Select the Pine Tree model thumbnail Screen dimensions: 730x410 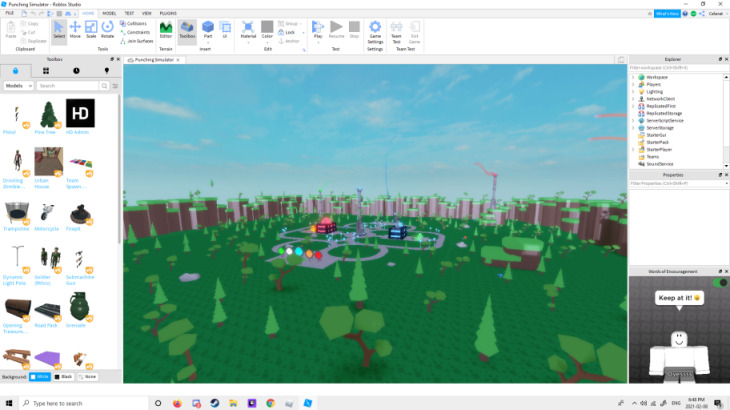48,113
